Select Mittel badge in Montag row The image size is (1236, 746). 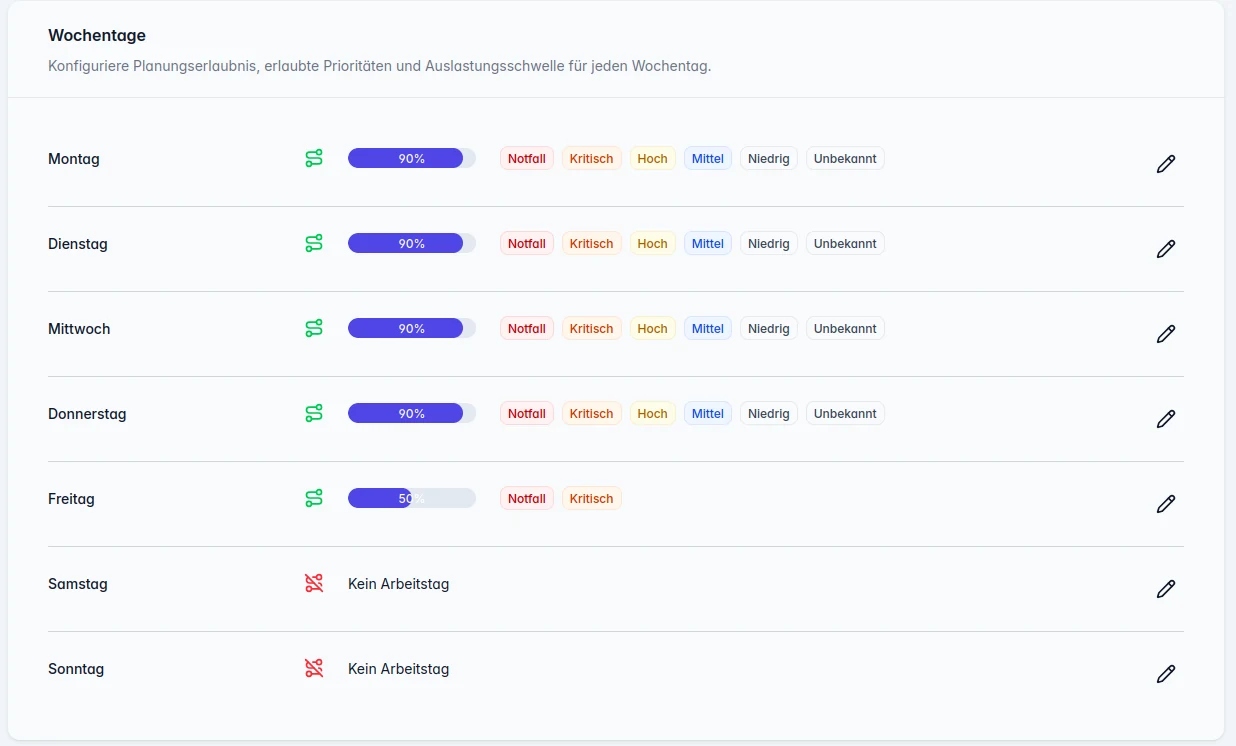[708, 158]
